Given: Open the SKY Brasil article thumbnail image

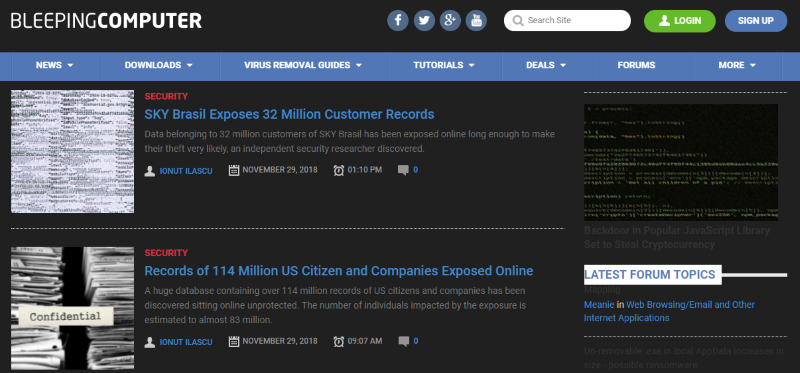Looking at the screenshot, I should [72, 152].
